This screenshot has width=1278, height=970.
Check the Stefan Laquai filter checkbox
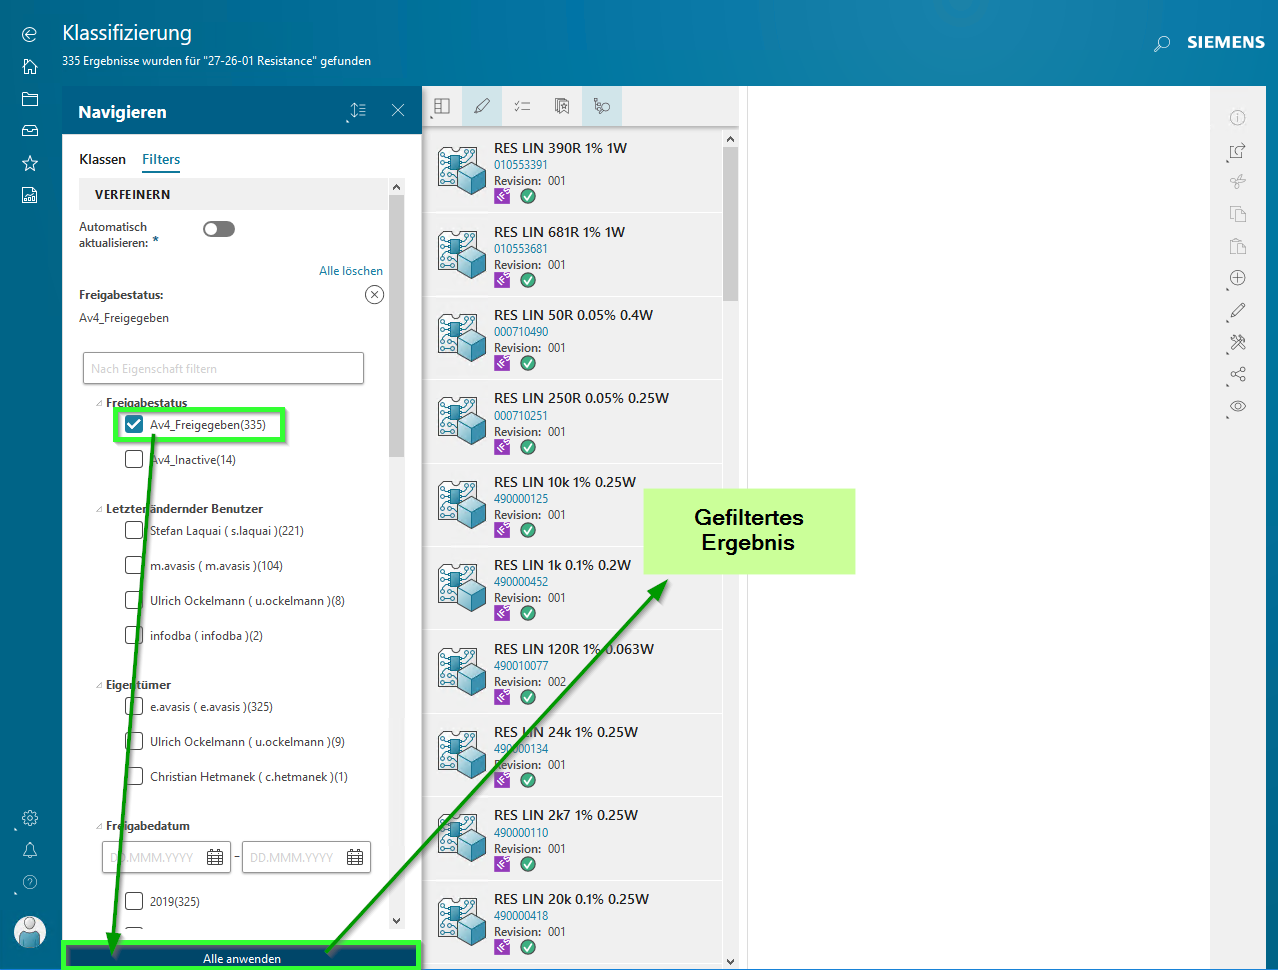(134, 531)
